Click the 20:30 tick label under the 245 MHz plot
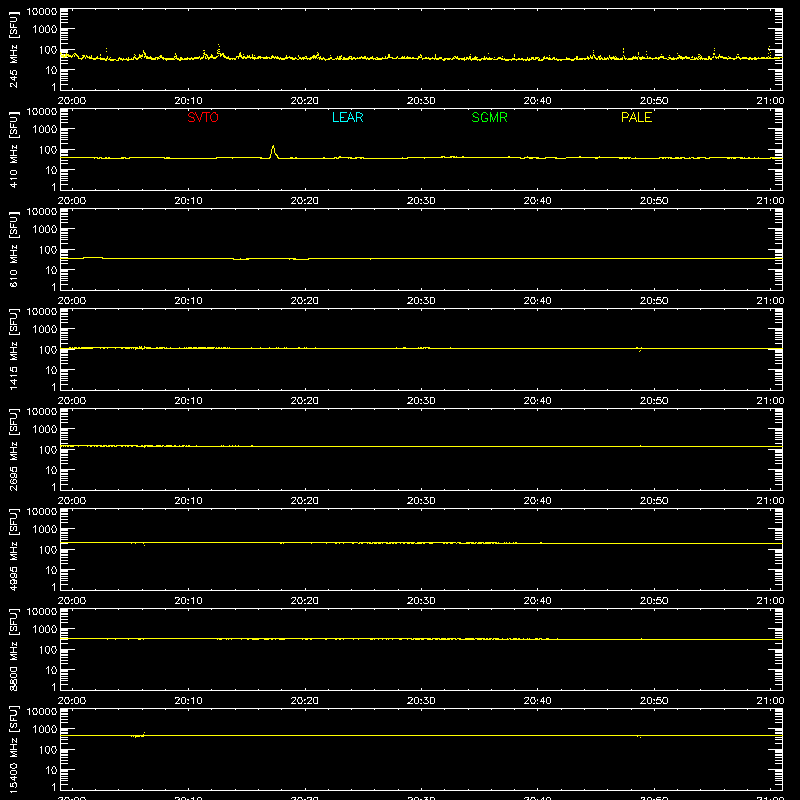800x800 pixels. coord(421,101)
